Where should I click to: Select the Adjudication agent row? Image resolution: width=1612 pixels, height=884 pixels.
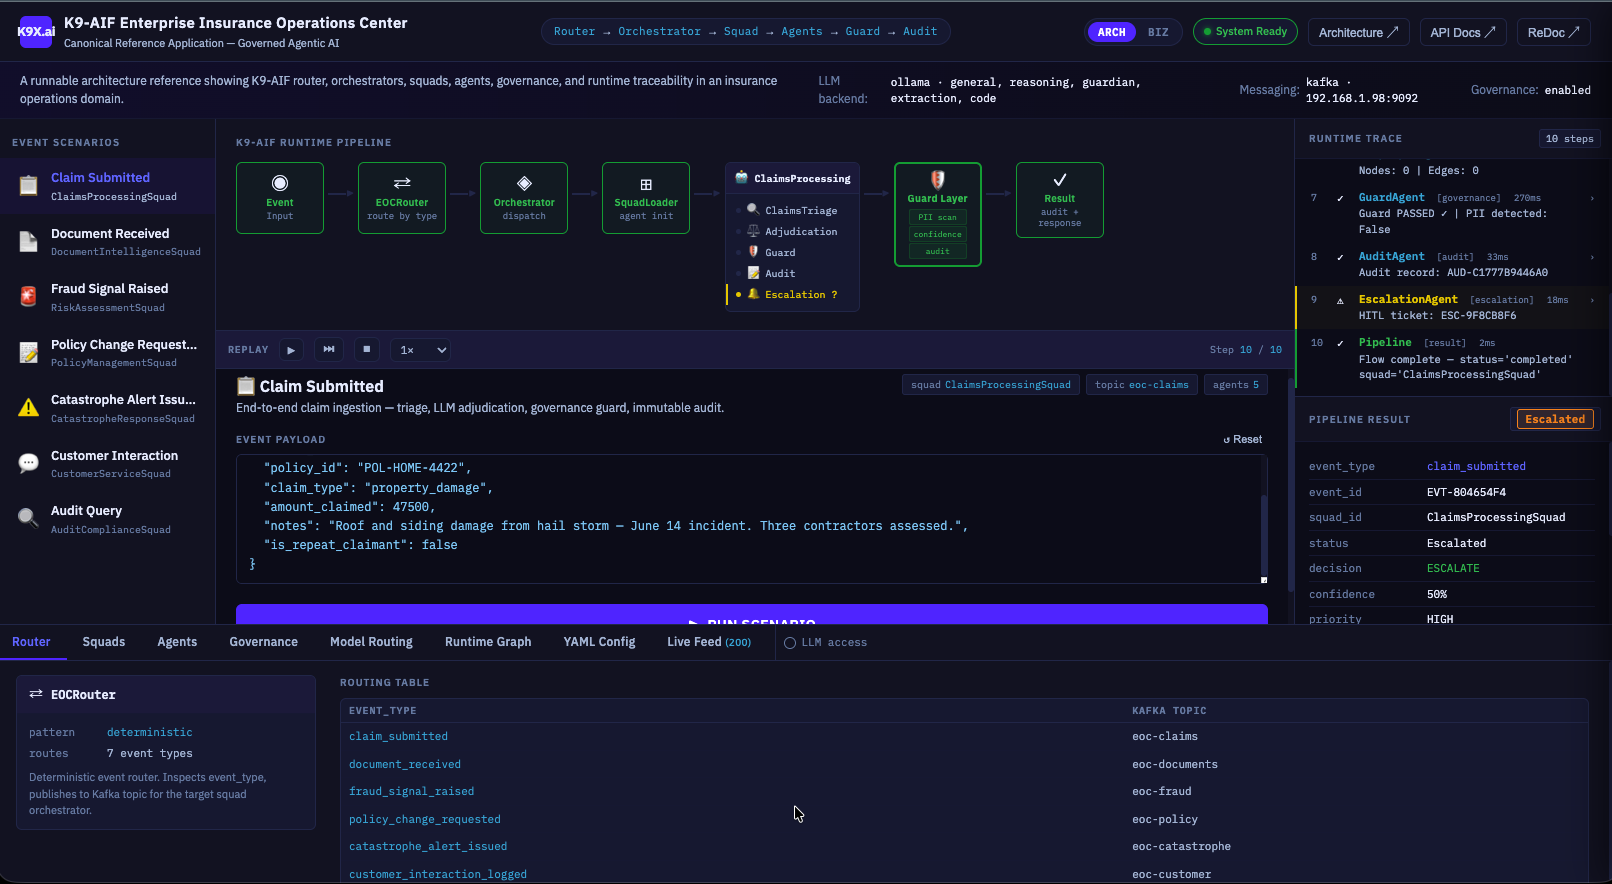792,231
